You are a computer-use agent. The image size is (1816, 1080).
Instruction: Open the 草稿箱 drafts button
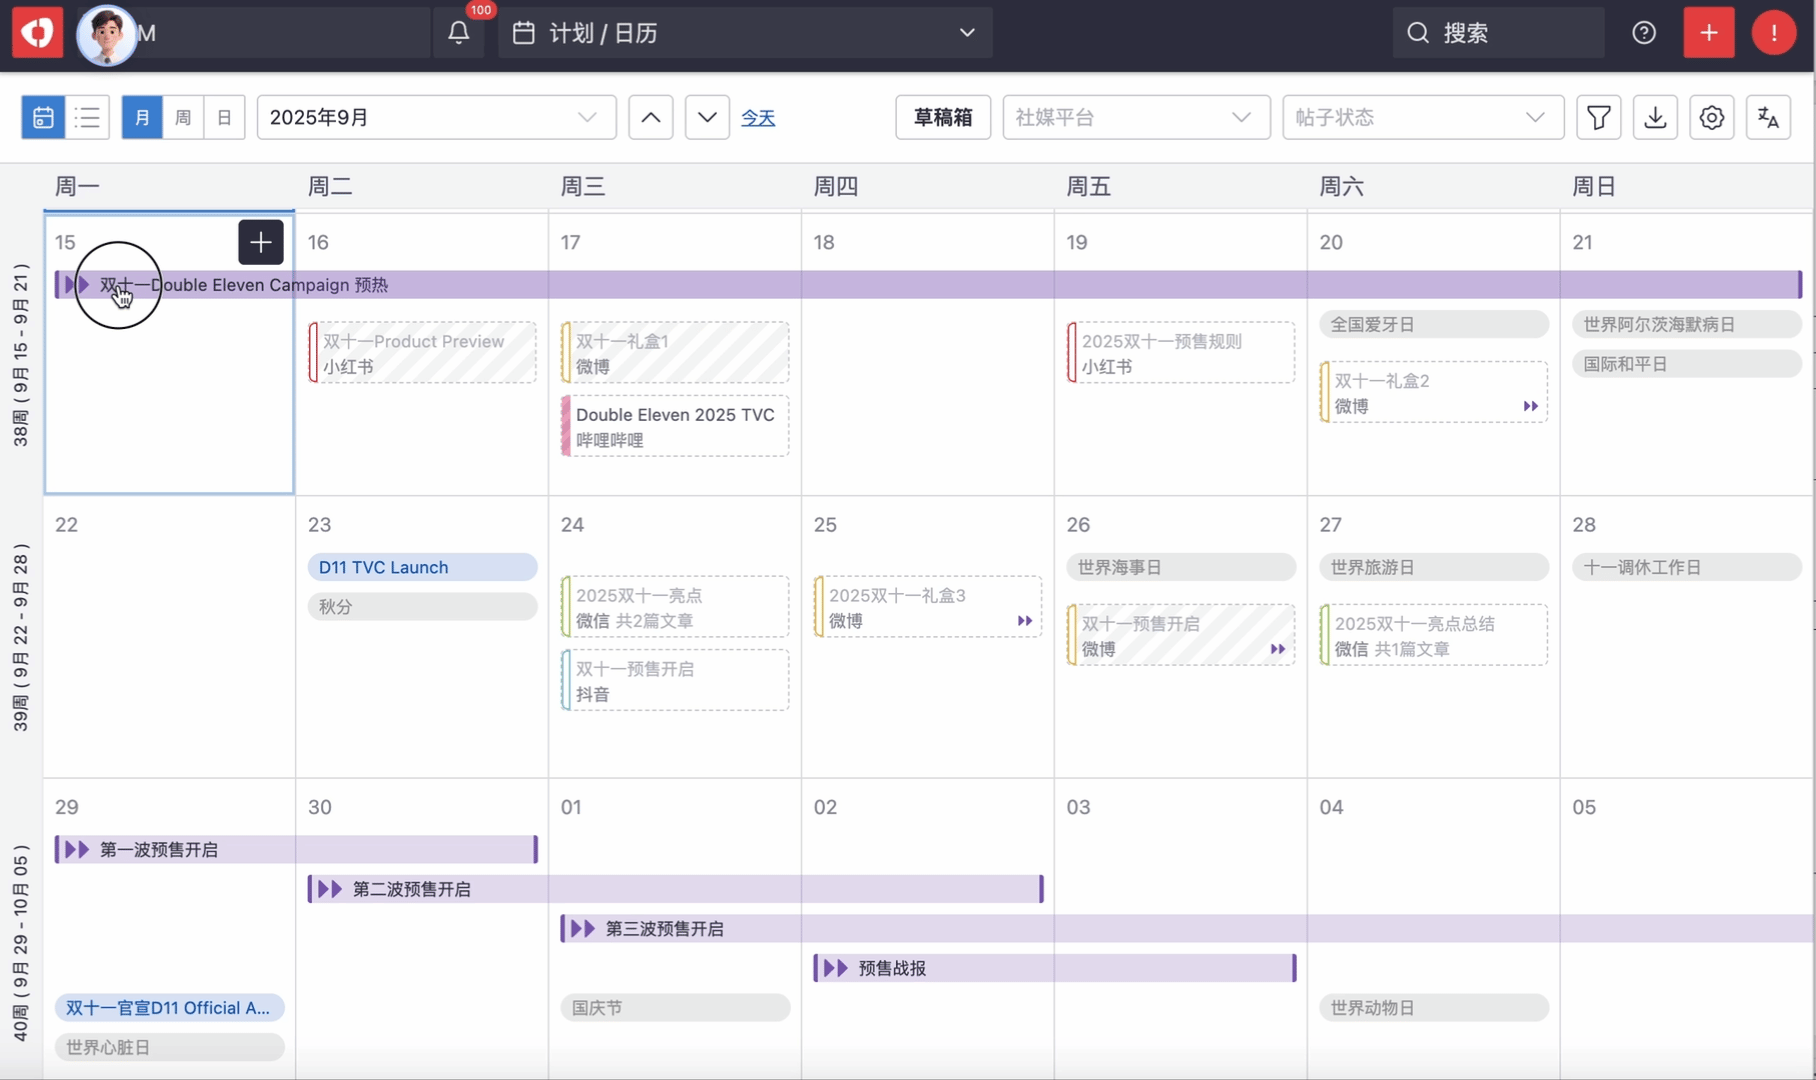click(x=942, y=117)
